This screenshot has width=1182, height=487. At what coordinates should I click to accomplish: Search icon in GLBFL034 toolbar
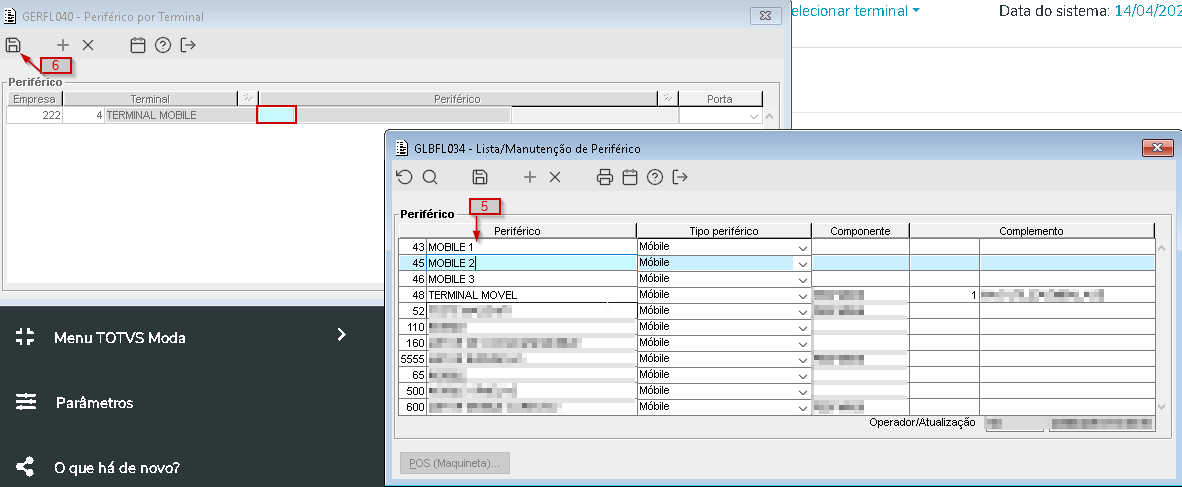pyautogui.click(x=430, y=177)
